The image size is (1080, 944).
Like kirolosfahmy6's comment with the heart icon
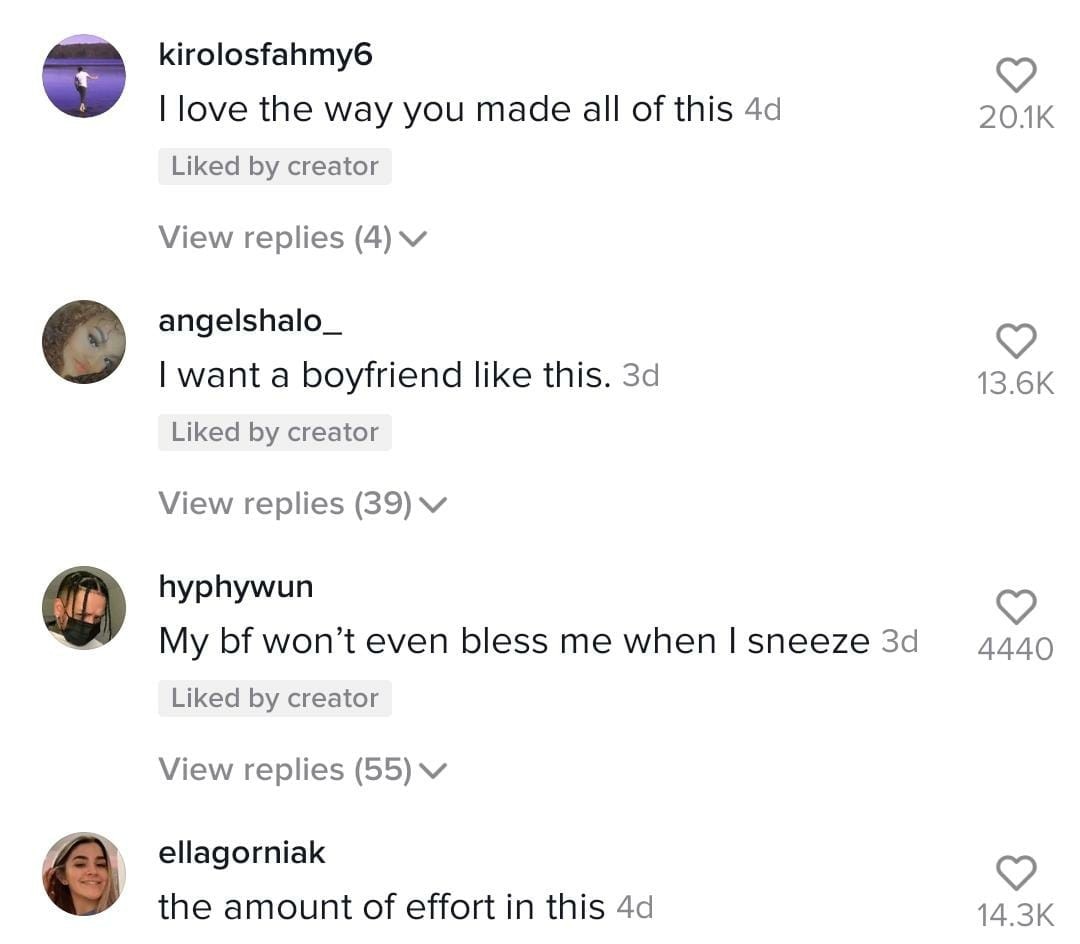coord(1016,75)
